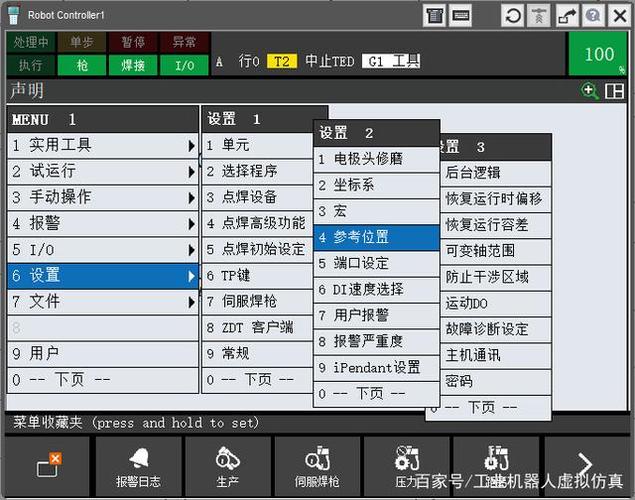Select highlighted 4 参考位置 entry

point(377,238)
